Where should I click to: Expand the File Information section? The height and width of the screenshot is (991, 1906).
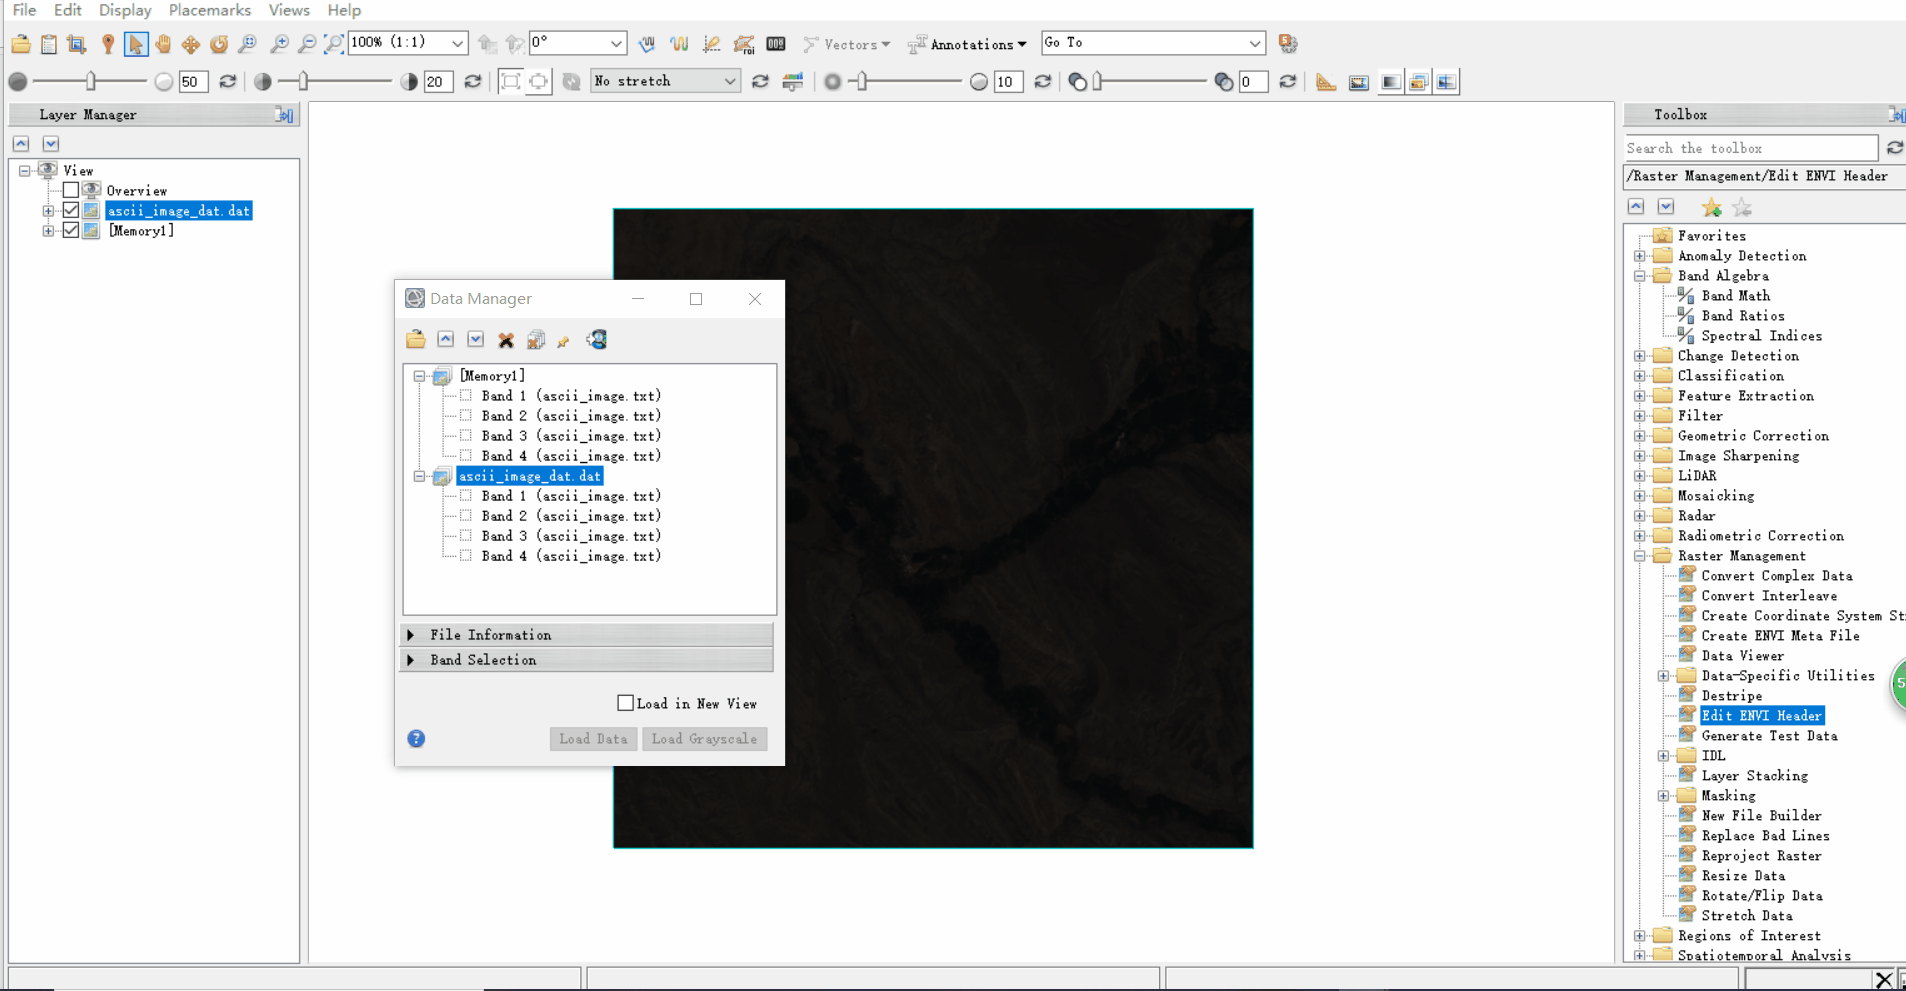[586, 635]
